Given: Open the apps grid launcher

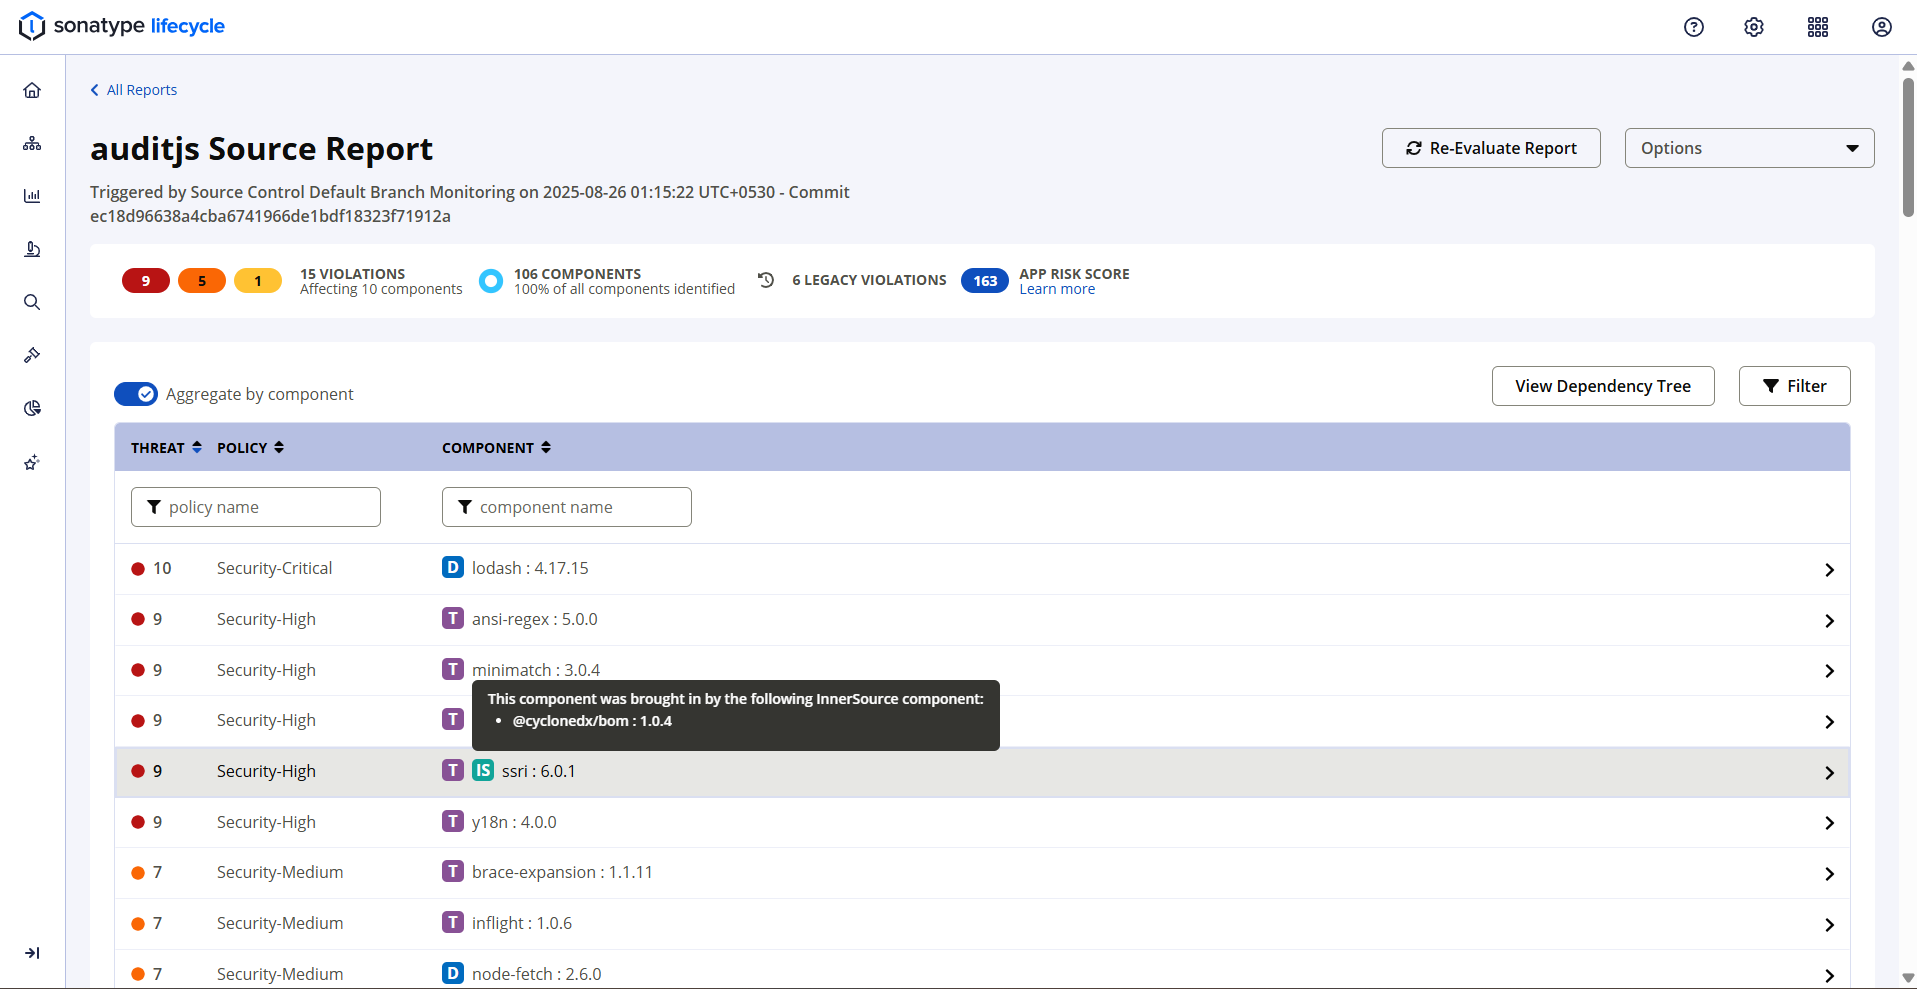Looking at the screenshot, I should click(x=1818, y=27).
